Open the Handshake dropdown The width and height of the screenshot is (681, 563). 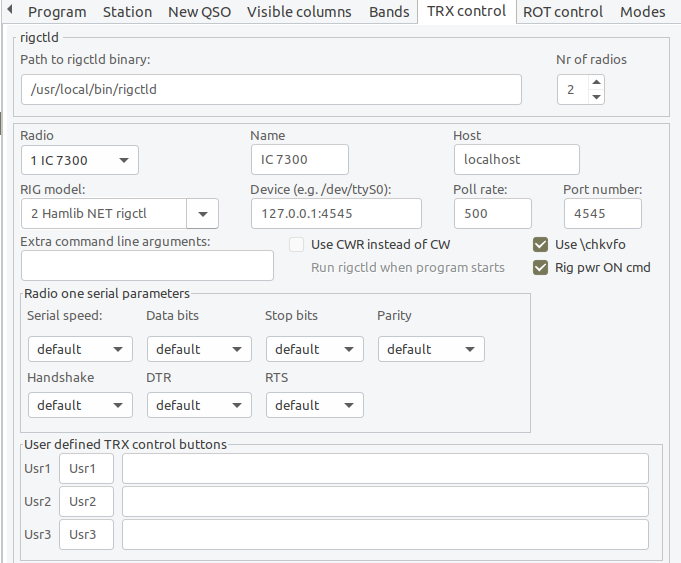[80, 405]
